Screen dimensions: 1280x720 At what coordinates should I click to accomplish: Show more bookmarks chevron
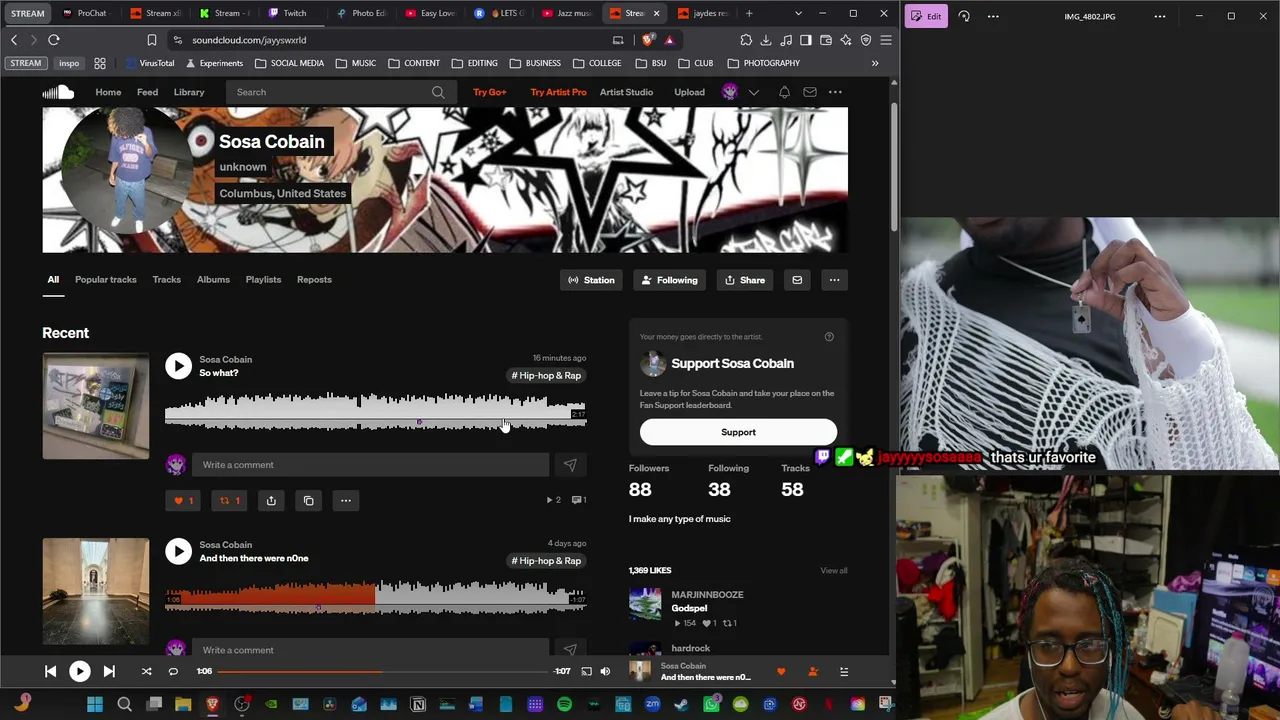point(875,63)
